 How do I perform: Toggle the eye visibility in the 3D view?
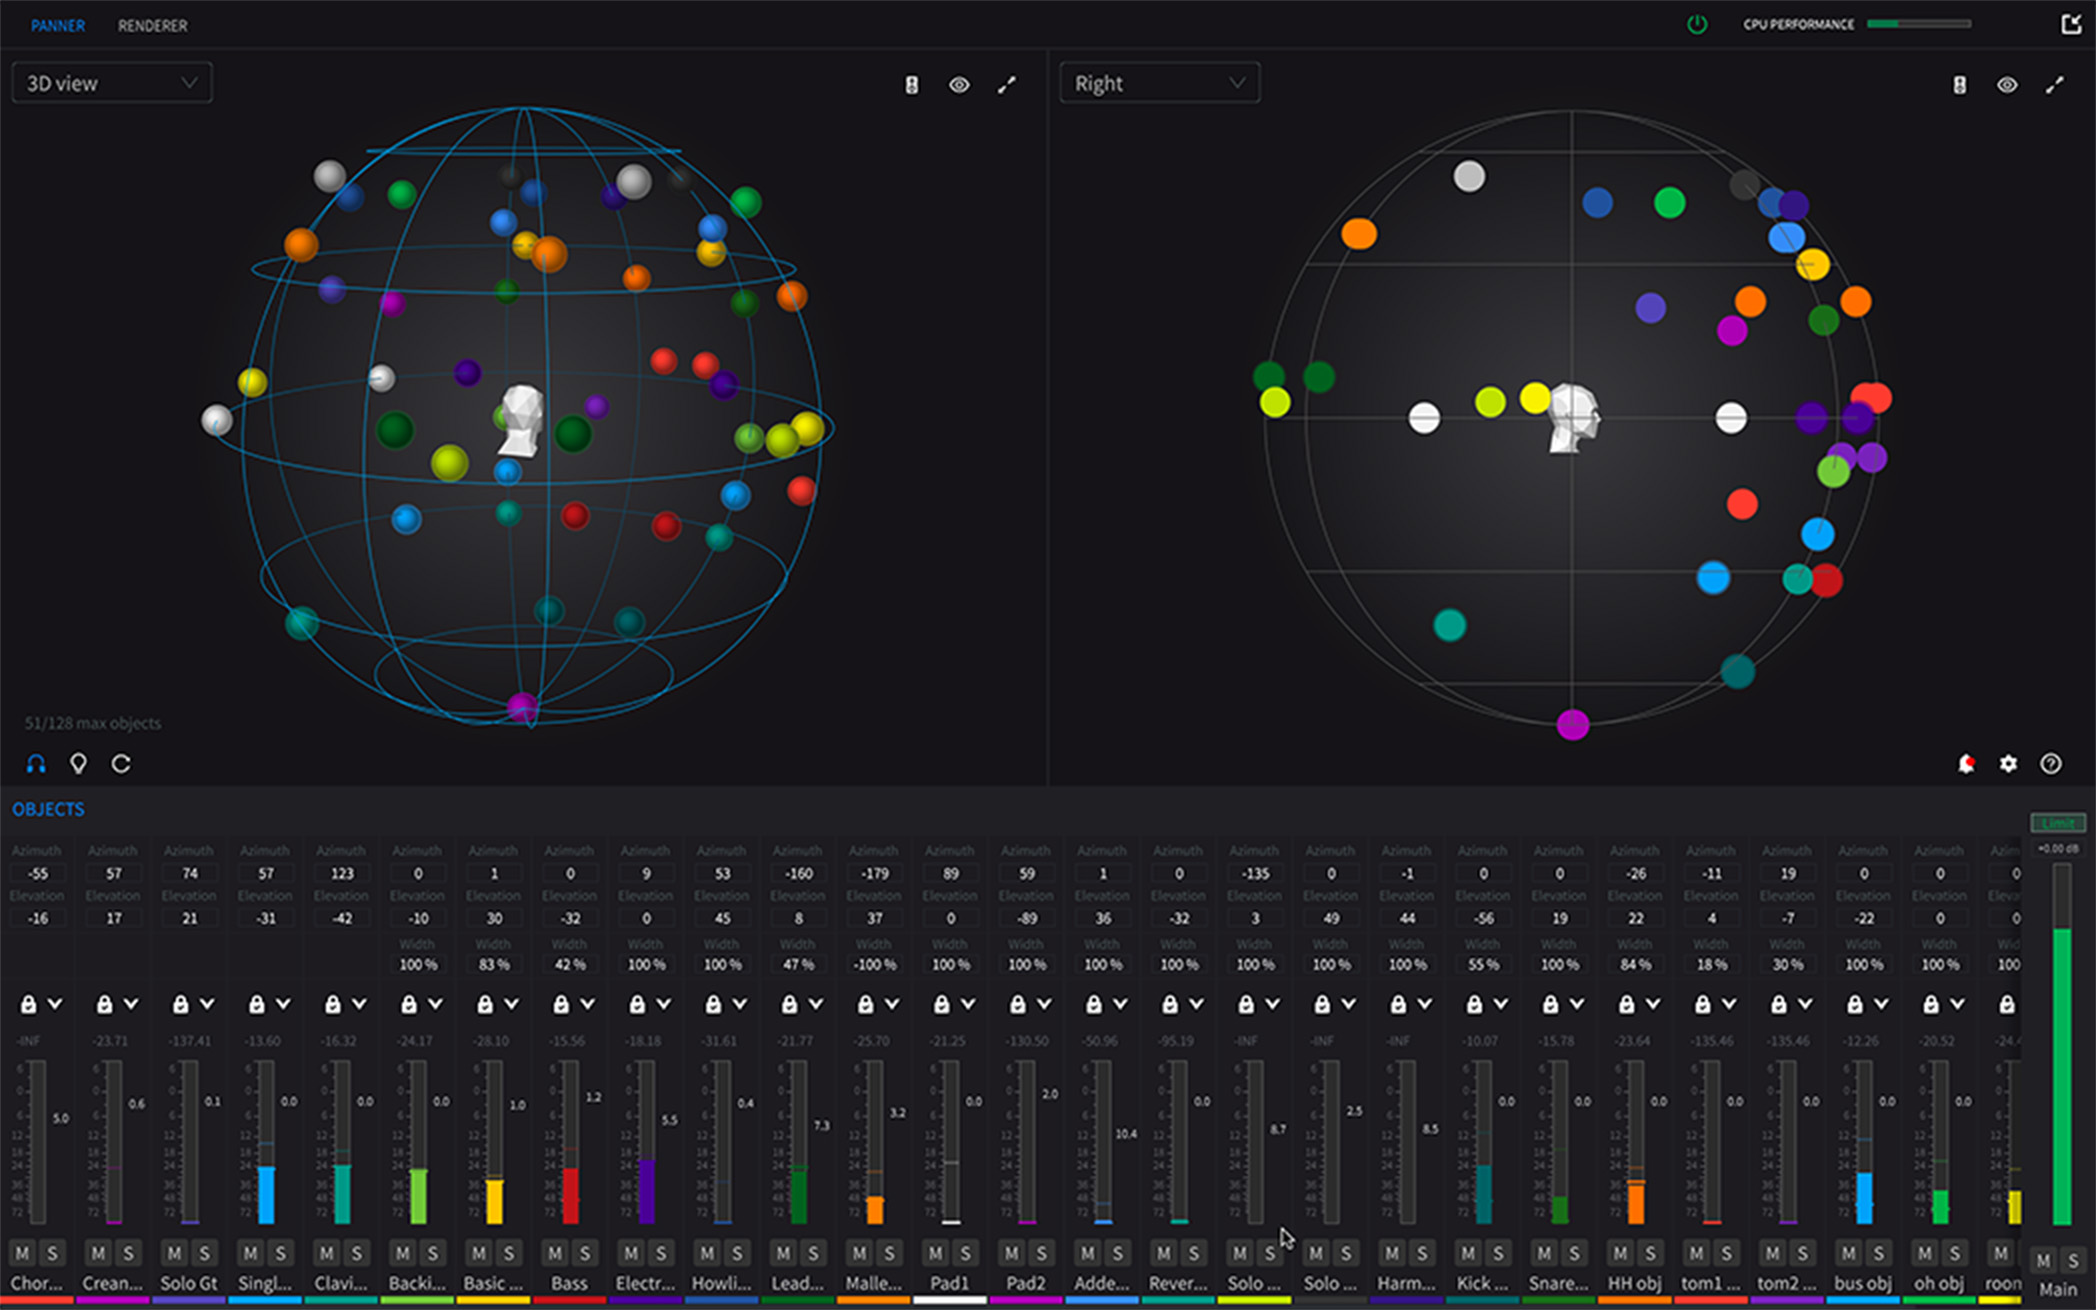click(x=959, y=85)
